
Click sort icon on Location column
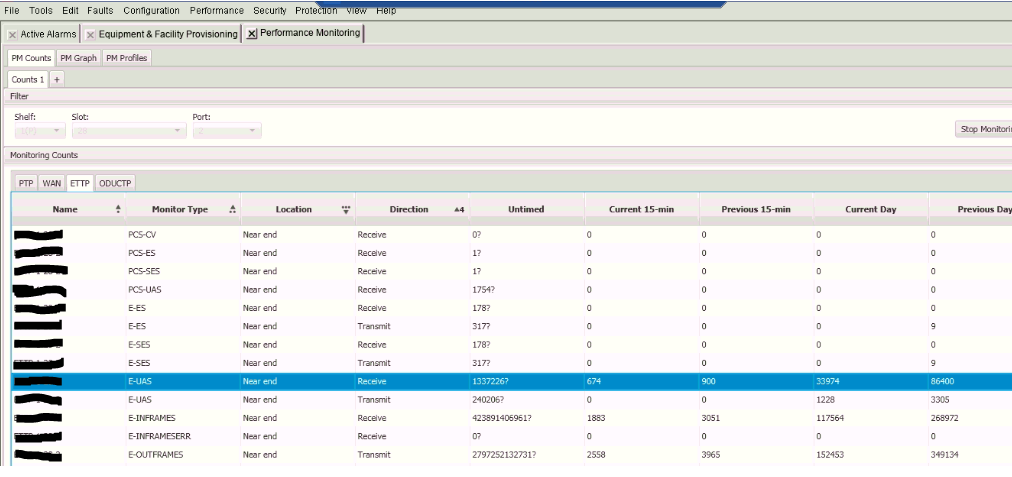tap(346, 209)
